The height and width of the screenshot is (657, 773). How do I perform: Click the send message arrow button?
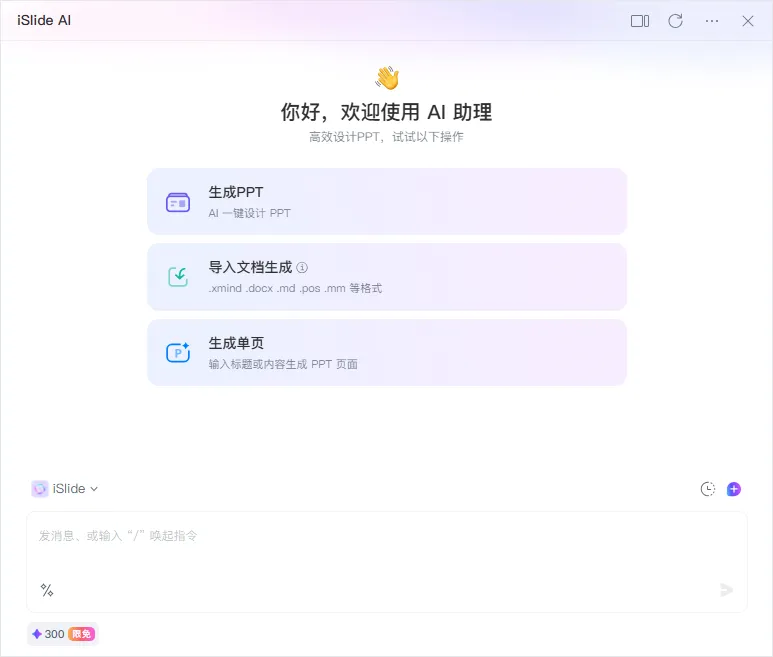tap(726, 589)
